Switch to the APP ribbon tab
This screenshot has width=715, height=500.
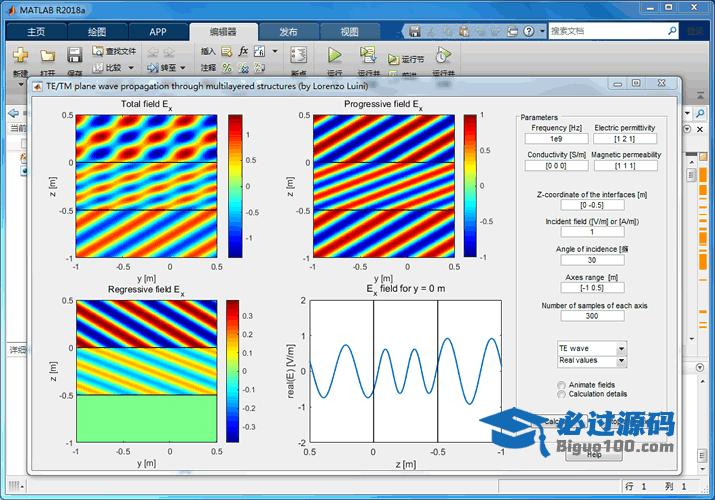pos(158,31)
